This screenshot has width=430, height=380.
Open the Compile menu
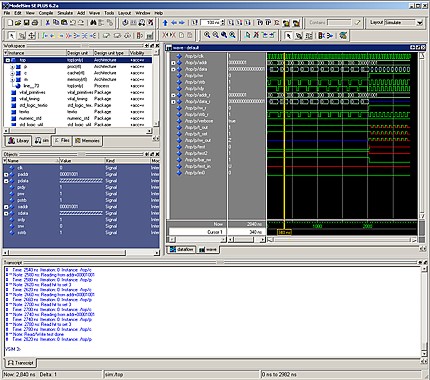[x=46, y=13]
